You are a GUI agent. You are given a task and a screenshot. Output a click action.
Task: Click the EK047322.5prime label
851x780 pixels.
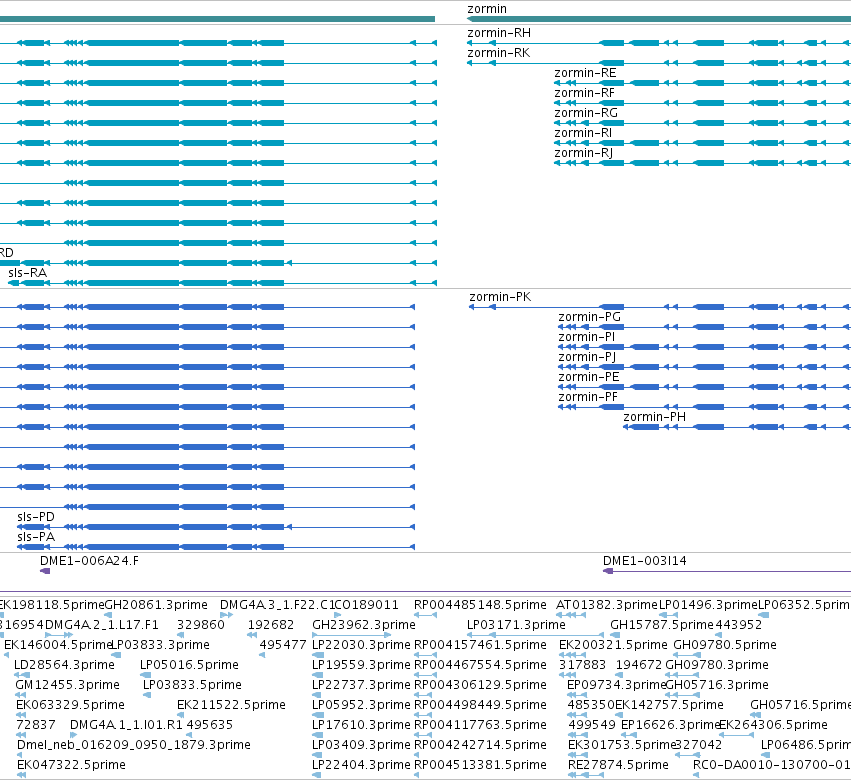[71, 765]
